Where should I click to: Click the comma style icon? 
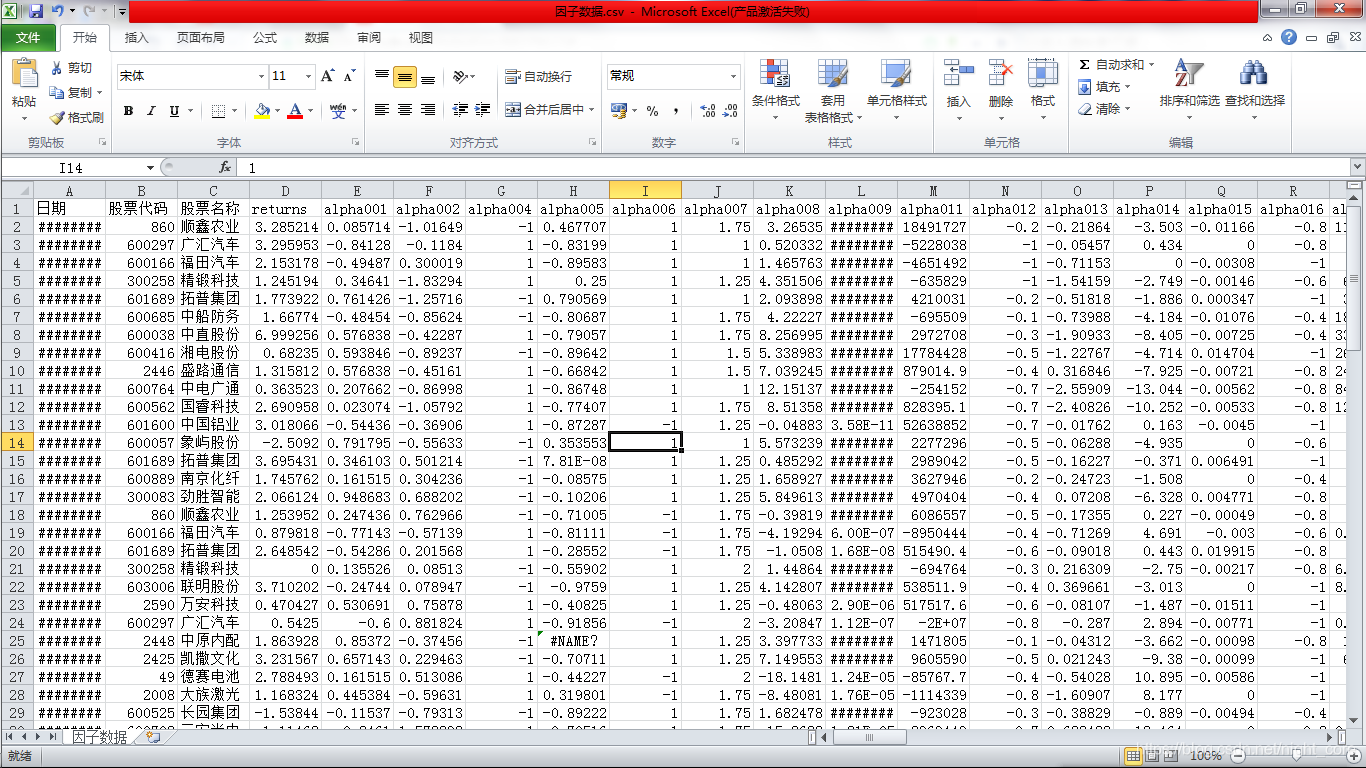(x=676, y=110)
